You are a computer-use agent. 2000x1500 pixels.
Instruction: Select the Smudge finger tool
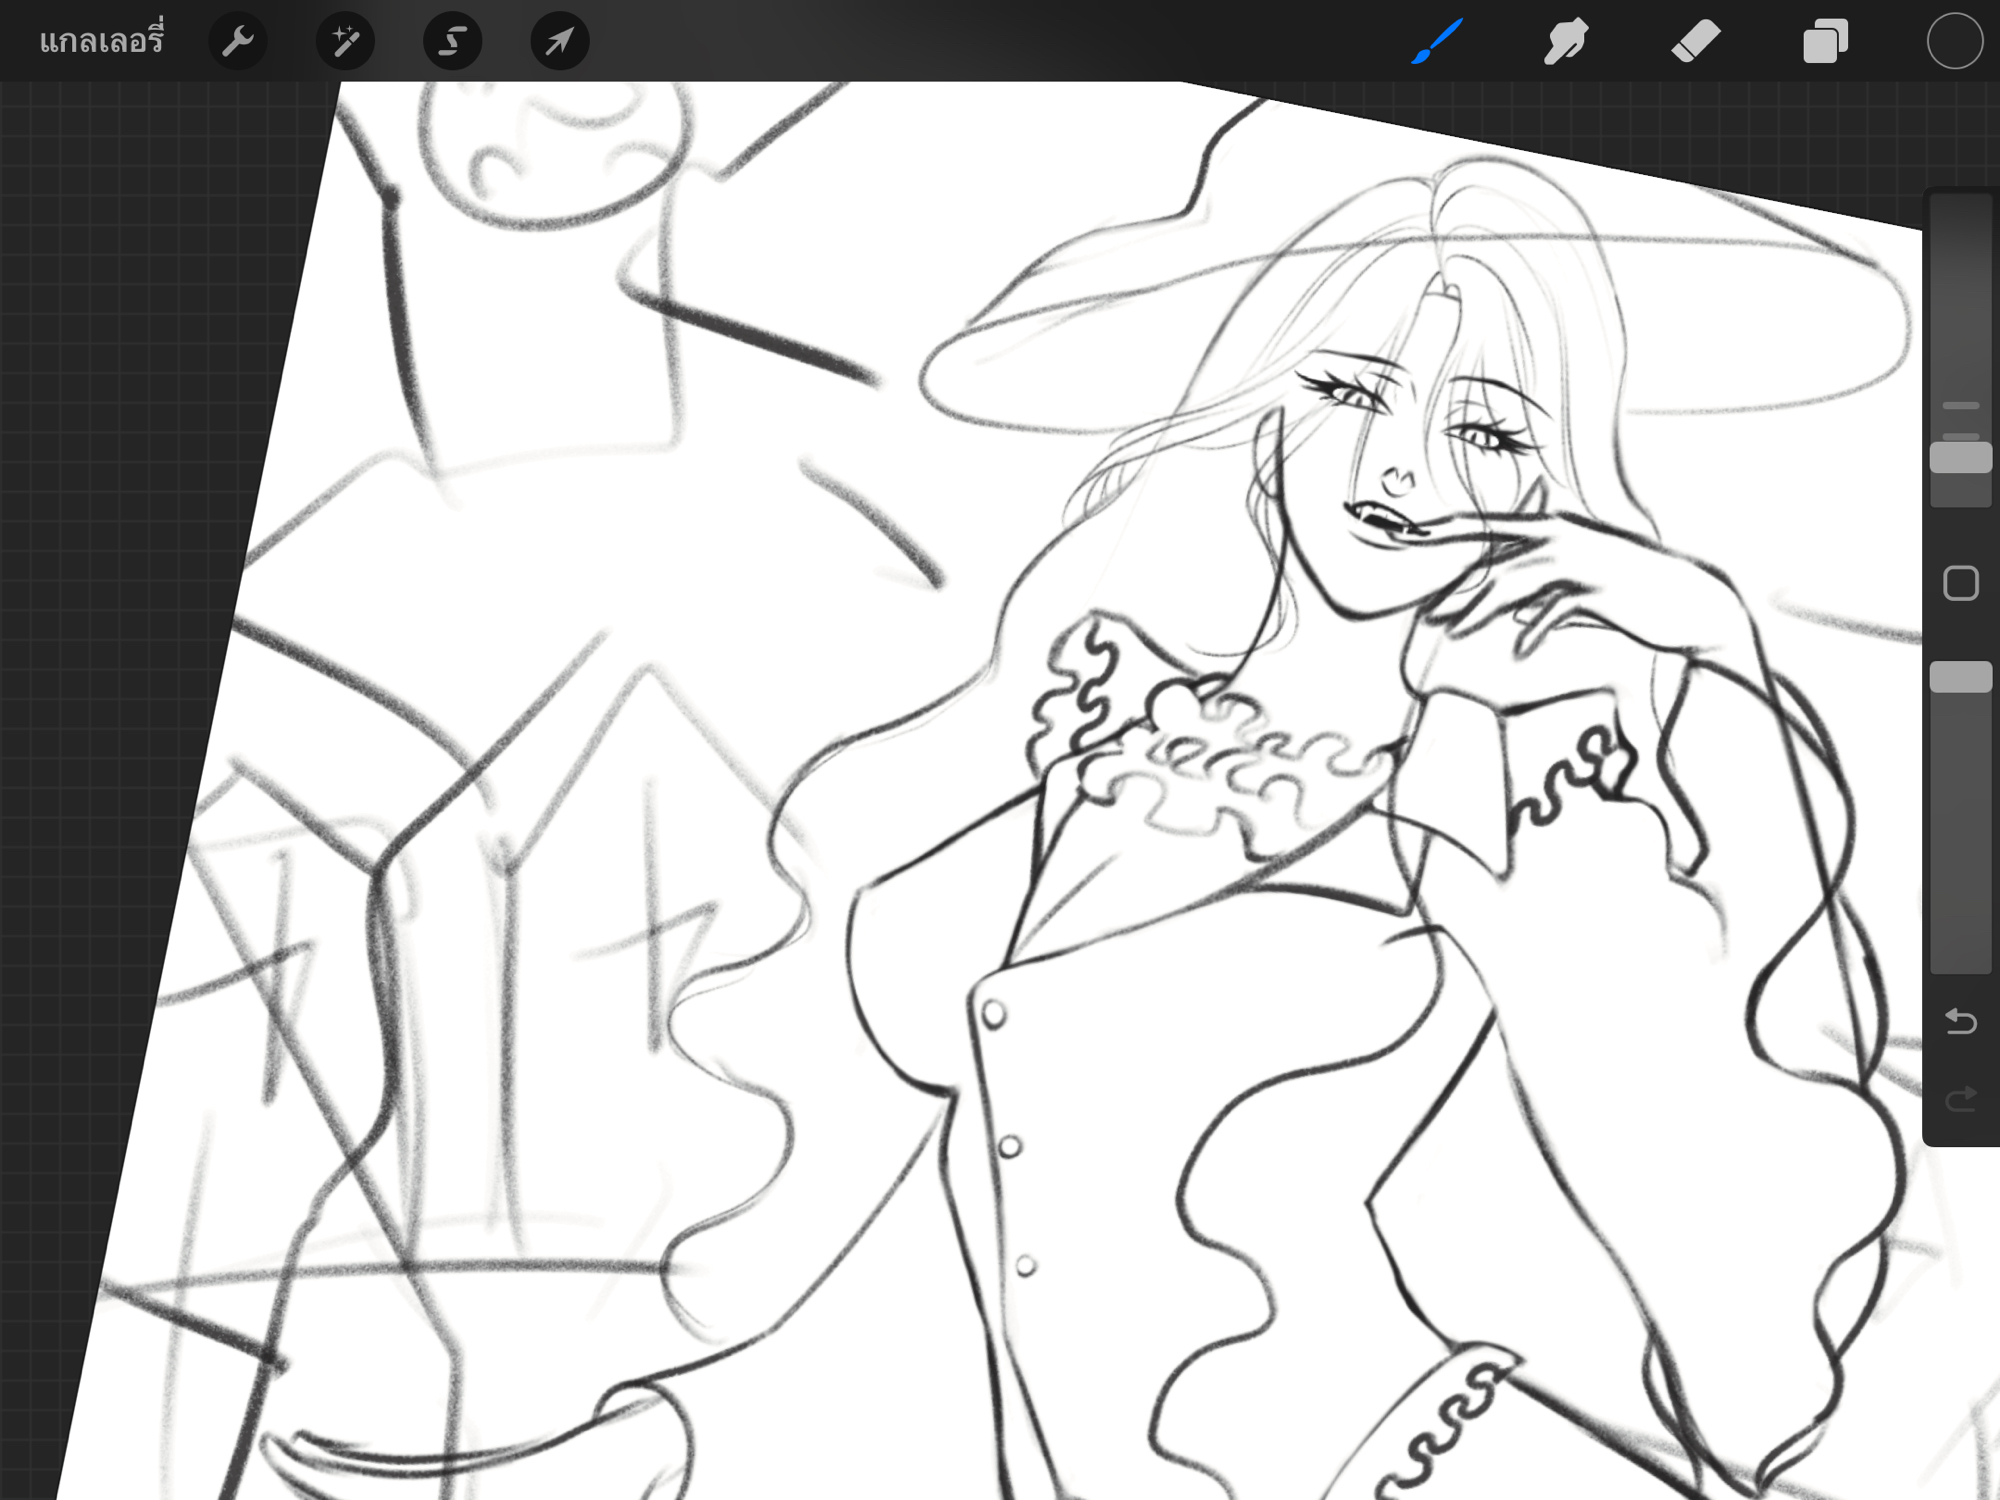tap(1566, 42)
